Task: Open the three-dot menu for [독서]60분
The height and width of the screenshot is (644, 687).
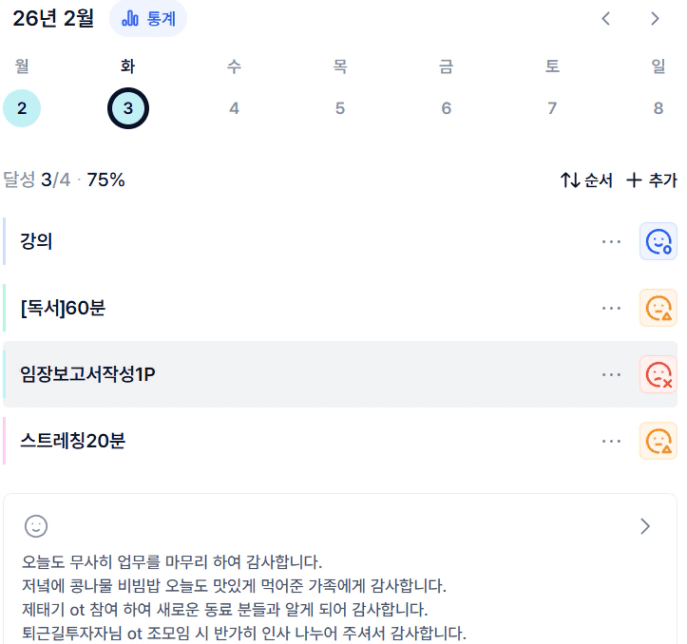Action: (x=611, y=308)
